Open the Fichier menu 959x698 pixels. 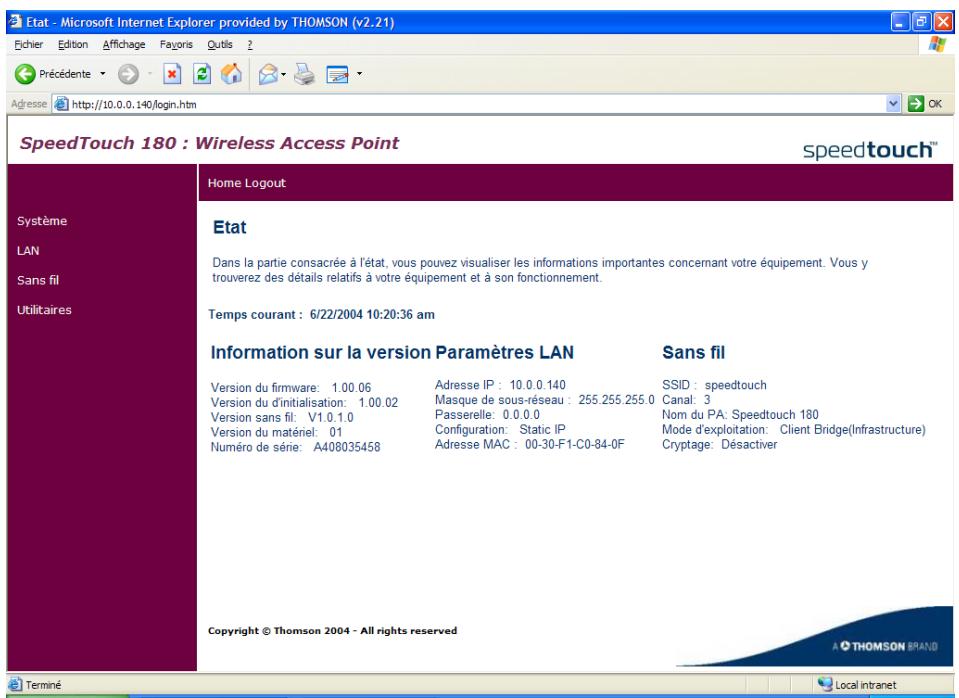click(29, 45)
